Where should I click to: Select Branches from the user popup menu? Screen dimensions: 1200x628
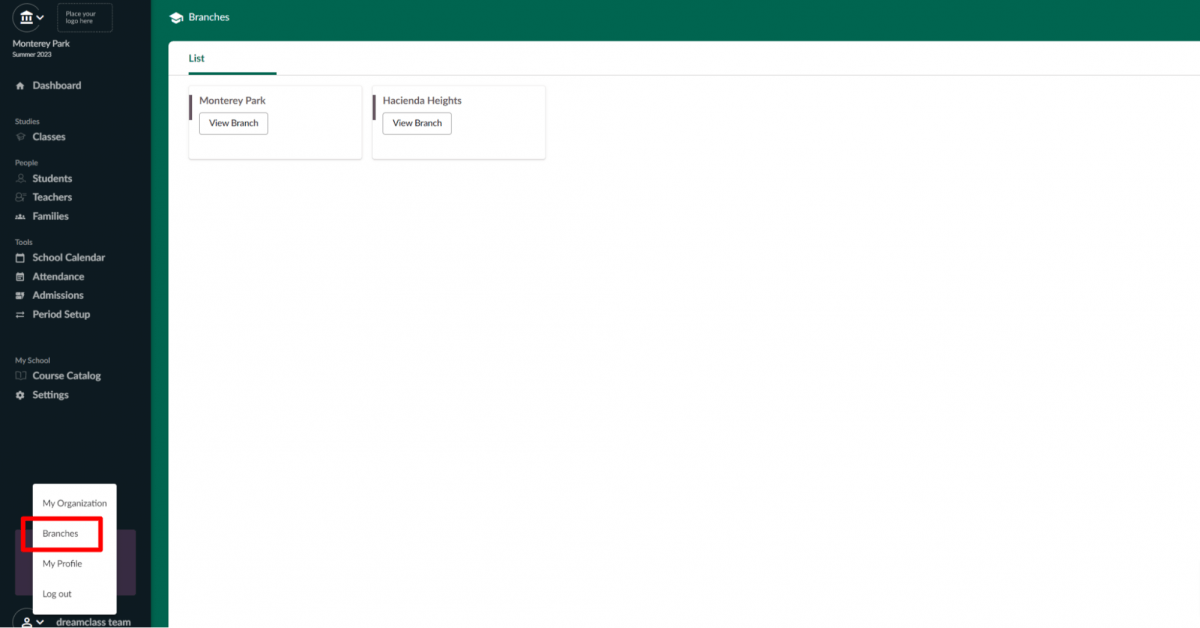(x=60, y=534)
